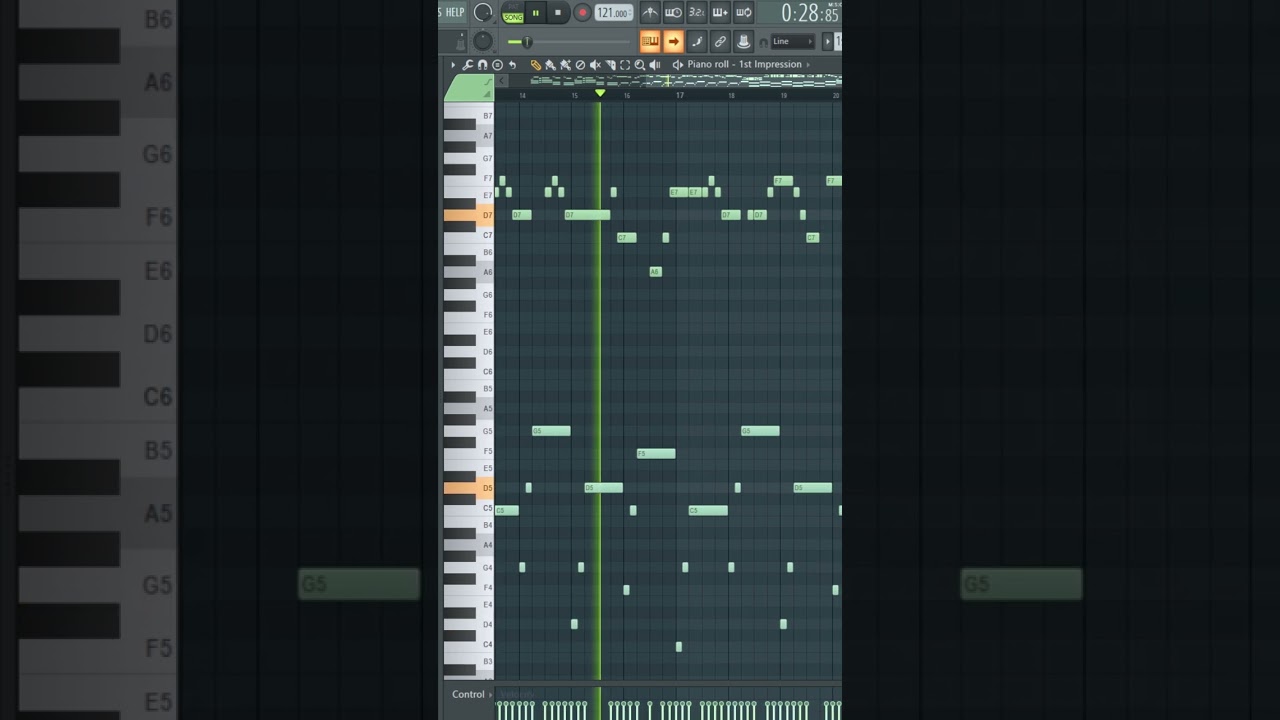Image resolution: width=1280 pixels, height=720 pixels.
Task: Open the Line snap dropdown
Action: click(793, 41)
